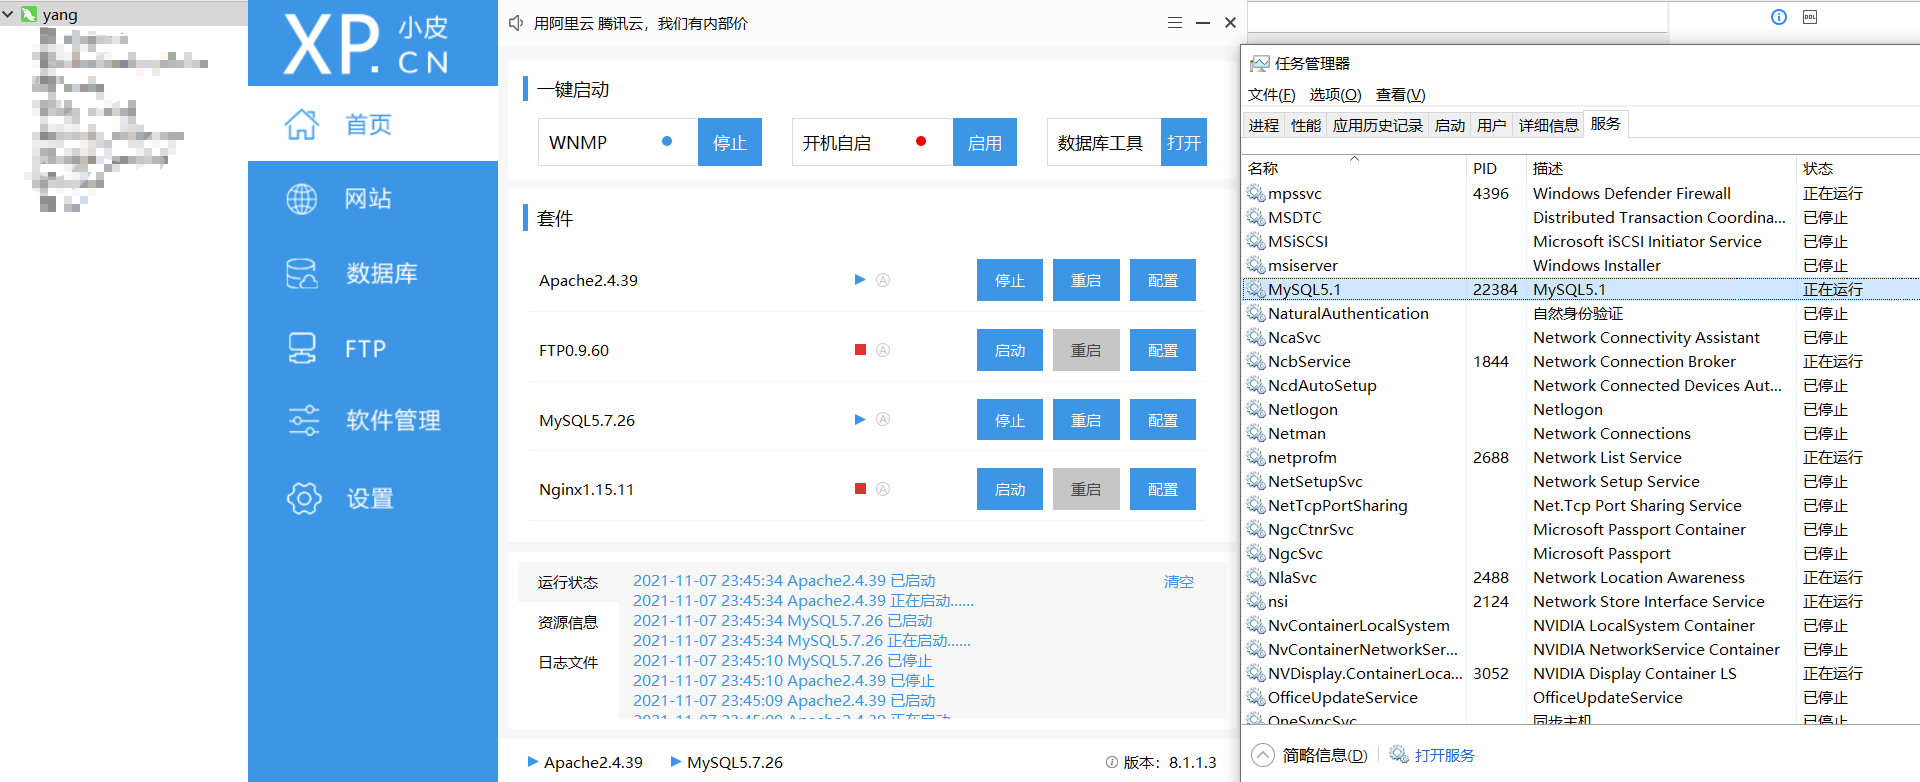1920x782 pixels.
Task: Open Nginx1.15.11 配置 button
Action: tap(1163, 489)
